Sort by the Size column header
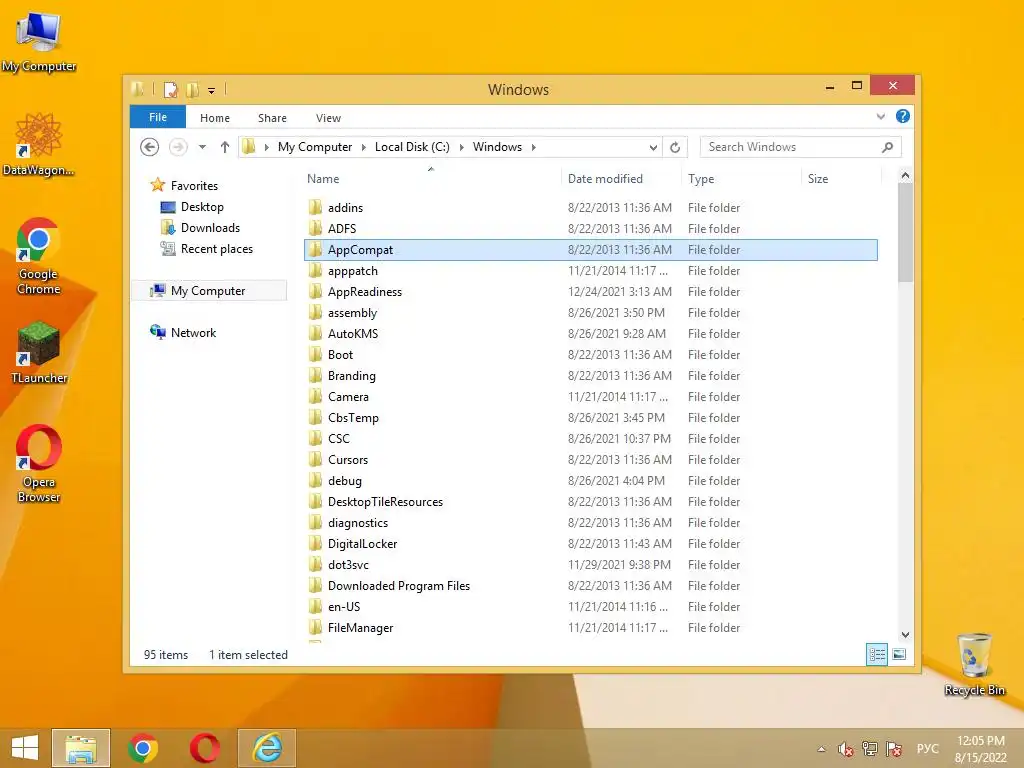 [x=818, y=179]
